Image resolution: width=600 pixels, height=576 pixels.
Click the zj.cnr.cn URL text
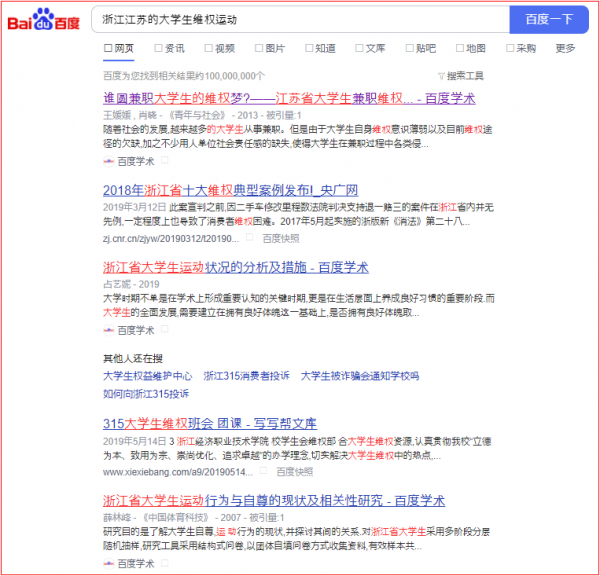point(171,239)
